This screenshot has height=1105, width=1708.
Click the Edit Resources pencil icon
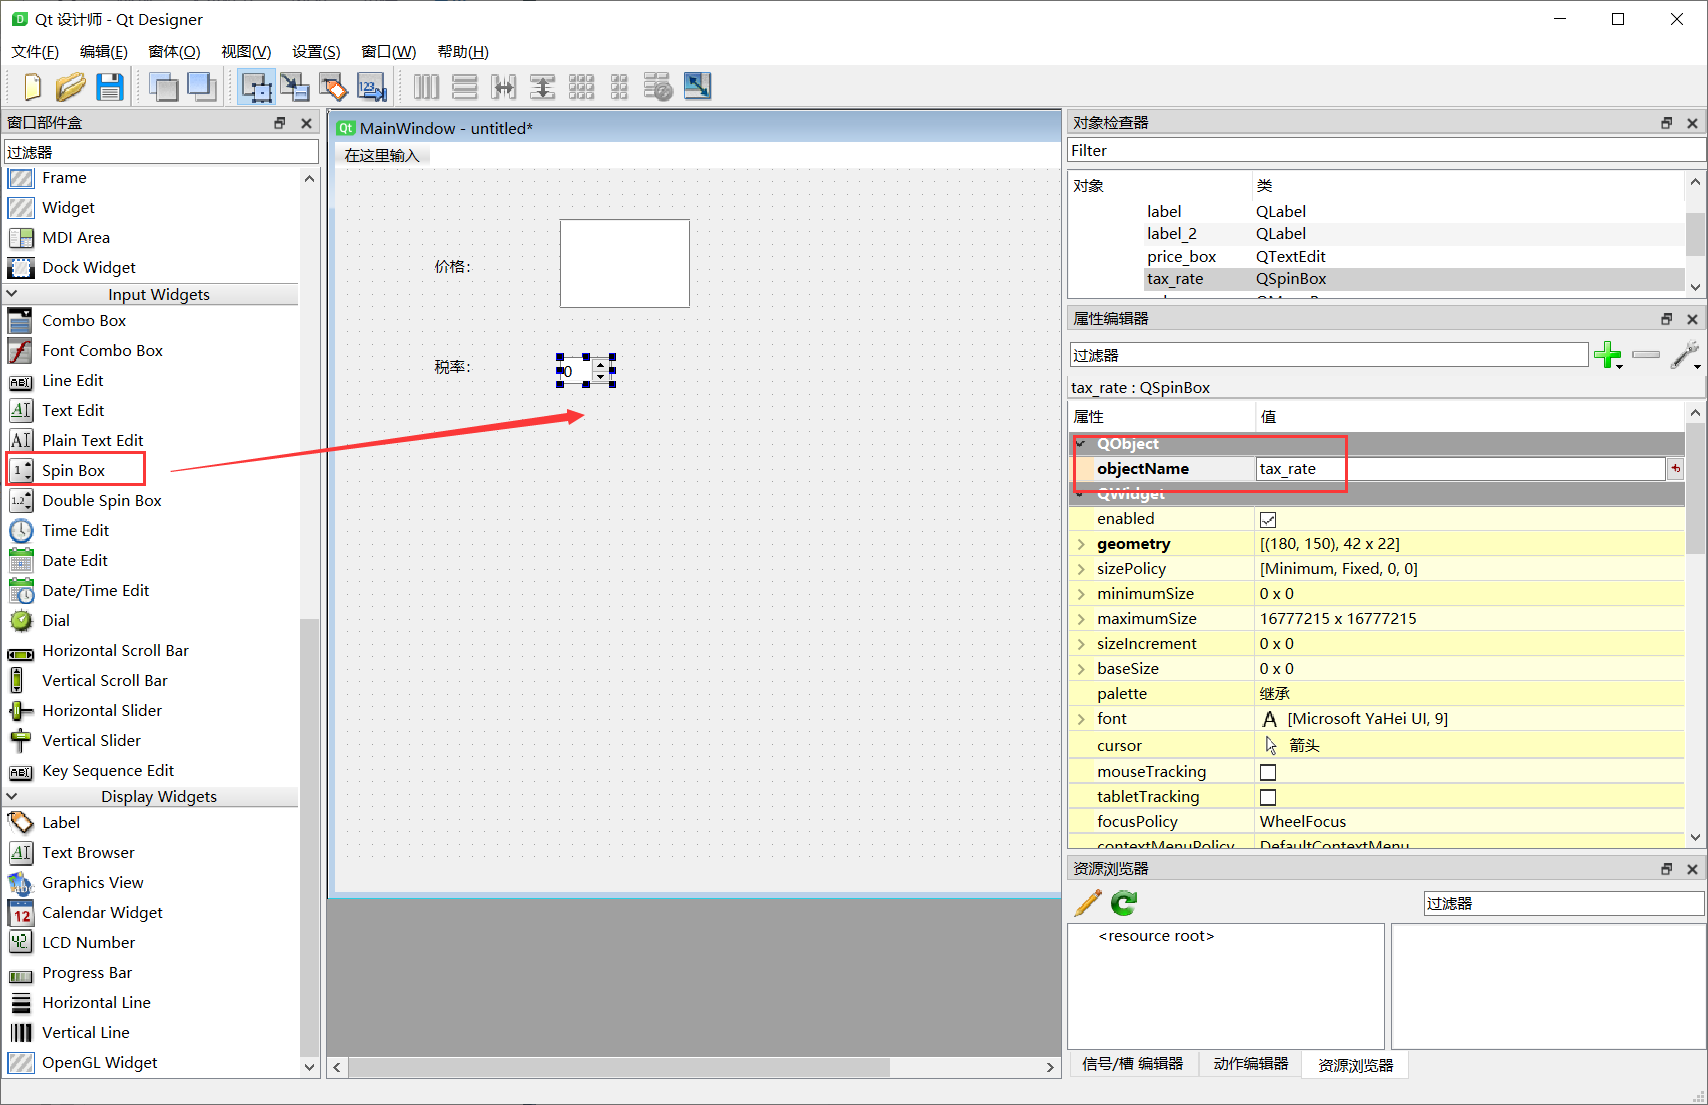[x=1087, y=902]
